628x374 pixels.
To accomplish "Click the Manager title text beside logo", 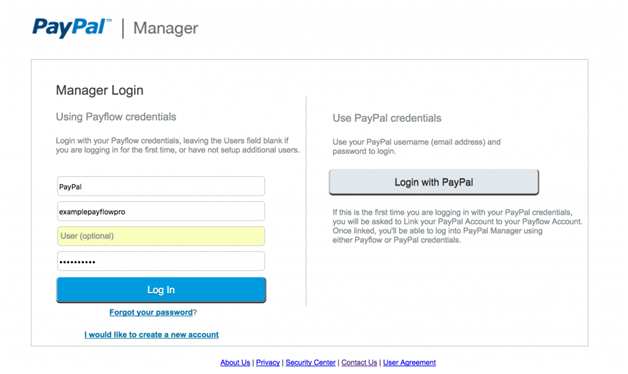I will (x=165, y=28).
